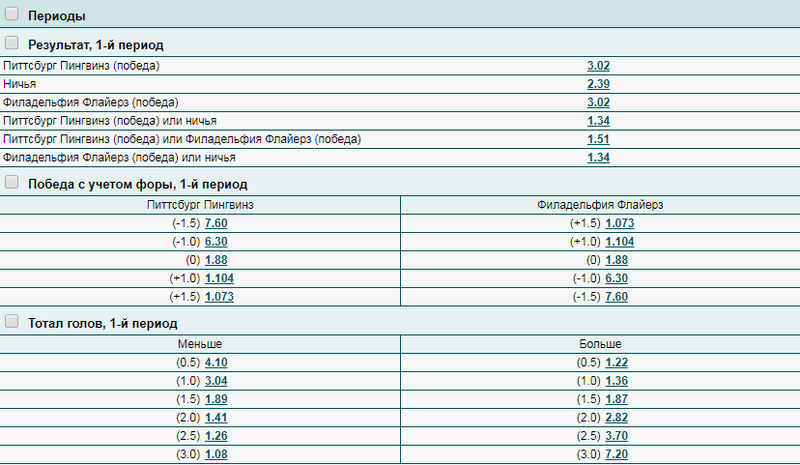800x465 pixels.
Task: Click Филадельфия Флайерз (победа) или ничья label
Action: pyautogui.click(x=119, y=158)
